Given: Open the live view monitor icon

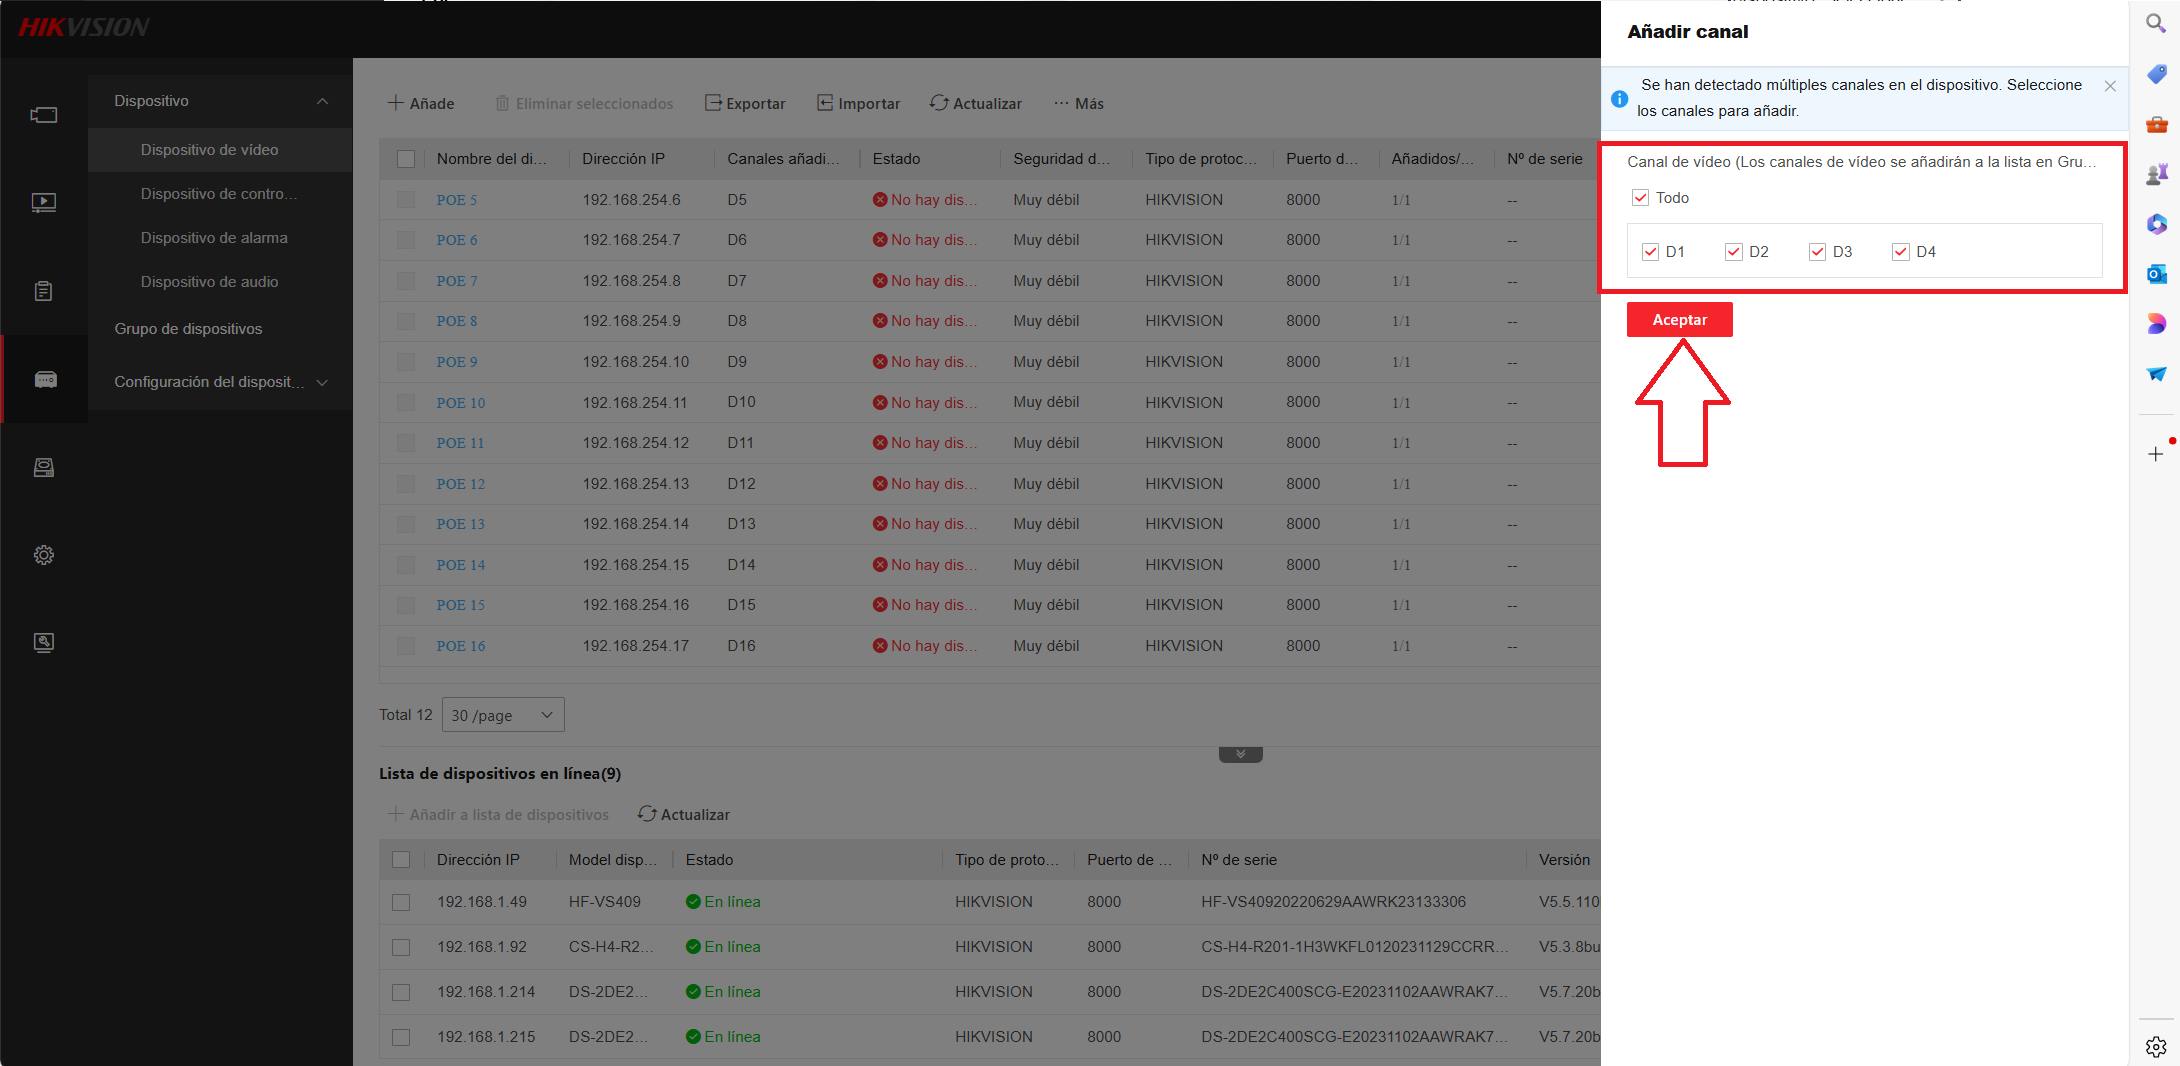Looking at the screenshot, I should coord(44,203).
